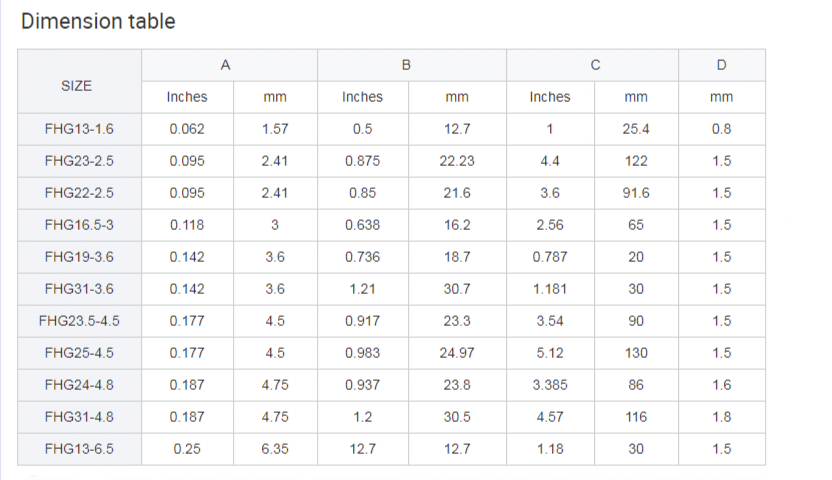Click the column C header
Viewport: 832px width, 480px height.
click(592, 65)
